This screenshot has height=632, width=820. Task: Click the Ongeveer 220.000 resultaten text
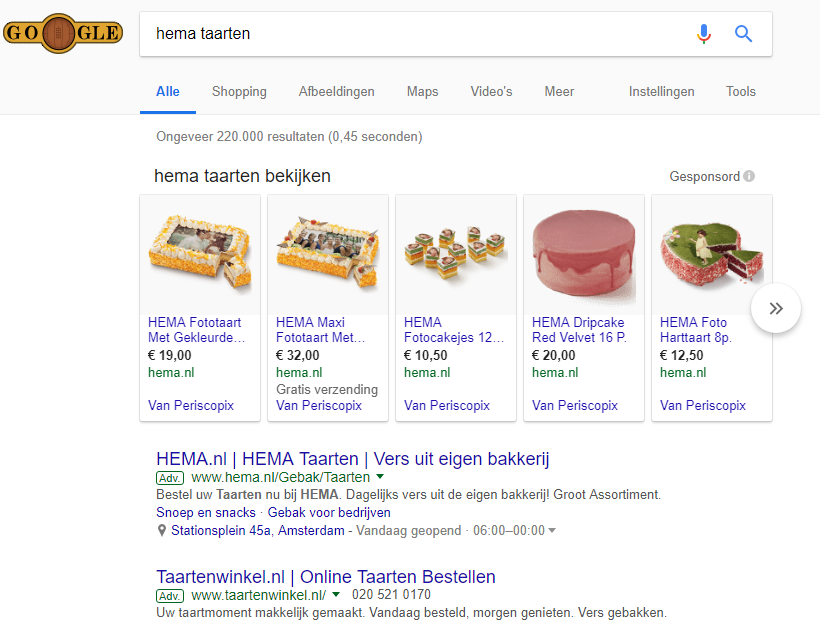(x=289, y=136)
